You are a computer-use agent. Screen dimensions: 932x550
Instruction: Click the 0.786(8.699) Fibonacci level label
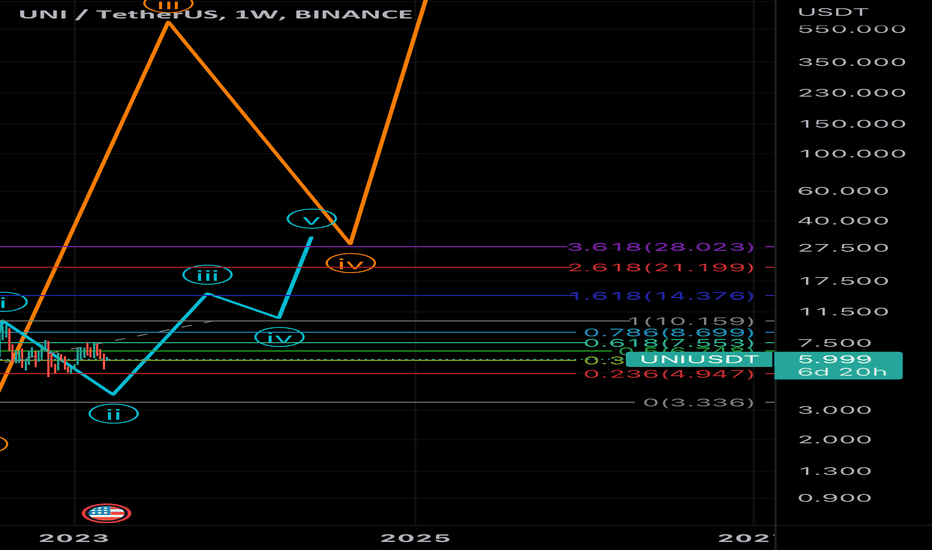tap(669, 332)
